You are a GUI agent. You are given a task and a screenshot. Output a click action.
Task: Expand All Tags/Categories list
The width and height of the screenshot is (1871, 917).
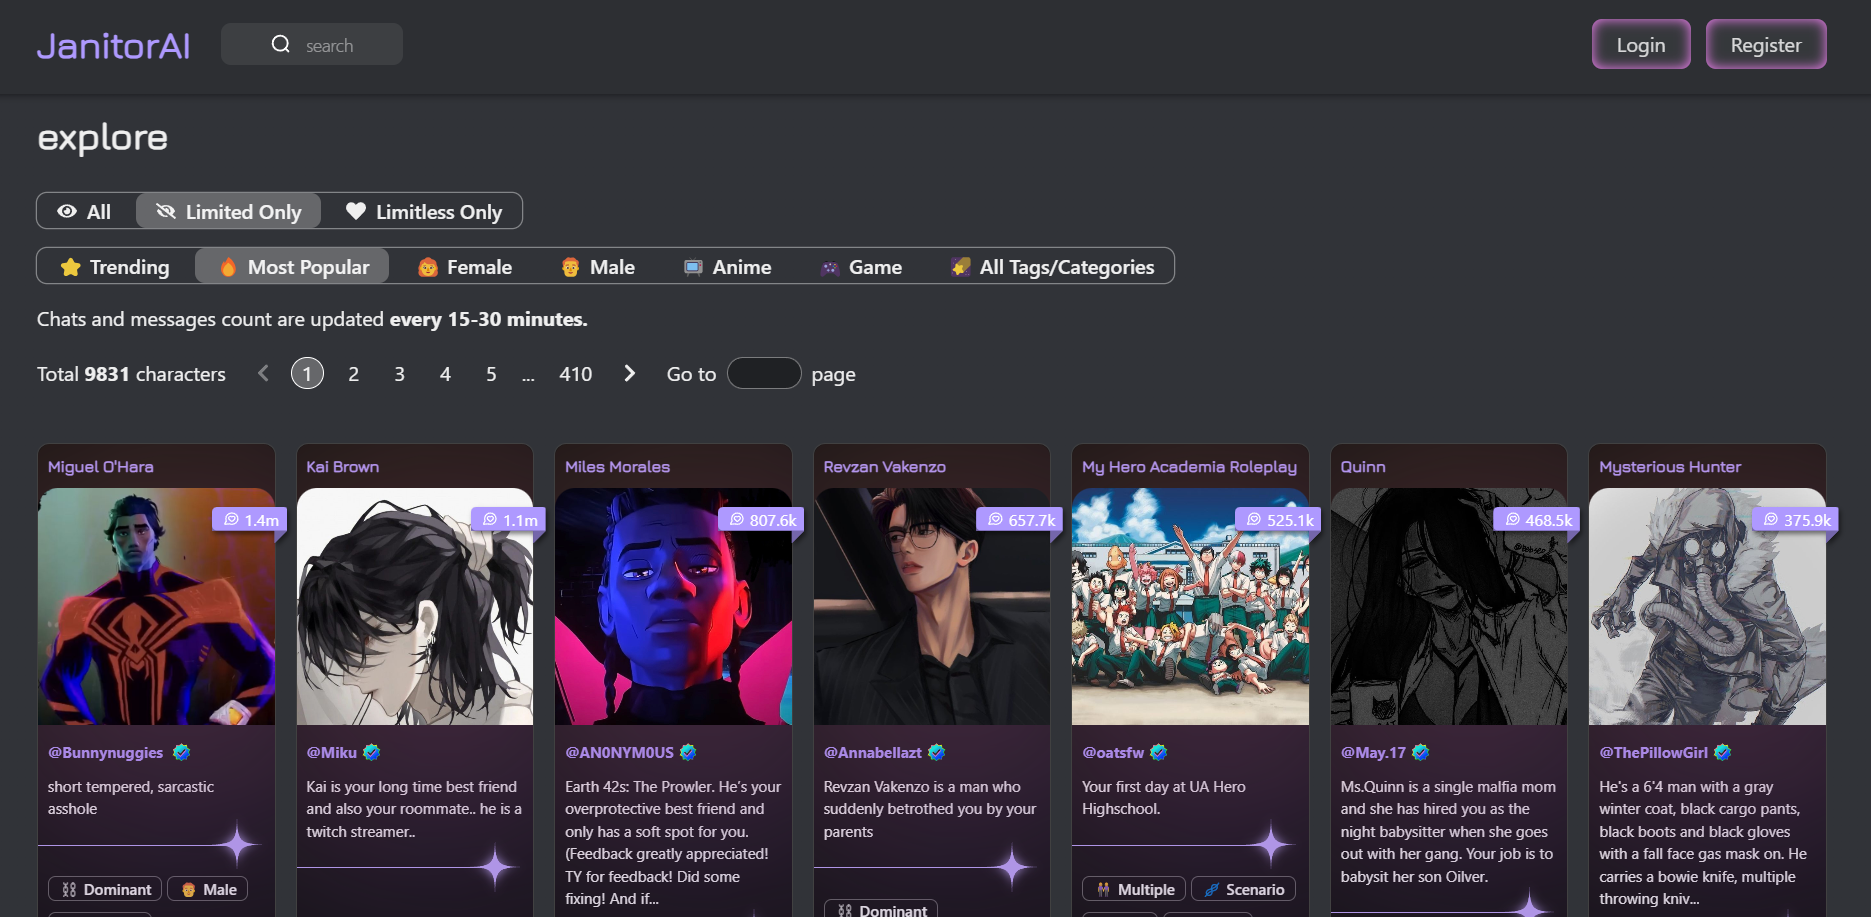click(x=1053, y=267)
